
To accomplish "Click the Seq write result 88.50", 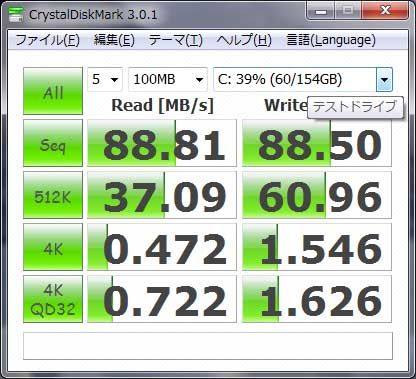I will pyautogui.click(x=317, y=143).
